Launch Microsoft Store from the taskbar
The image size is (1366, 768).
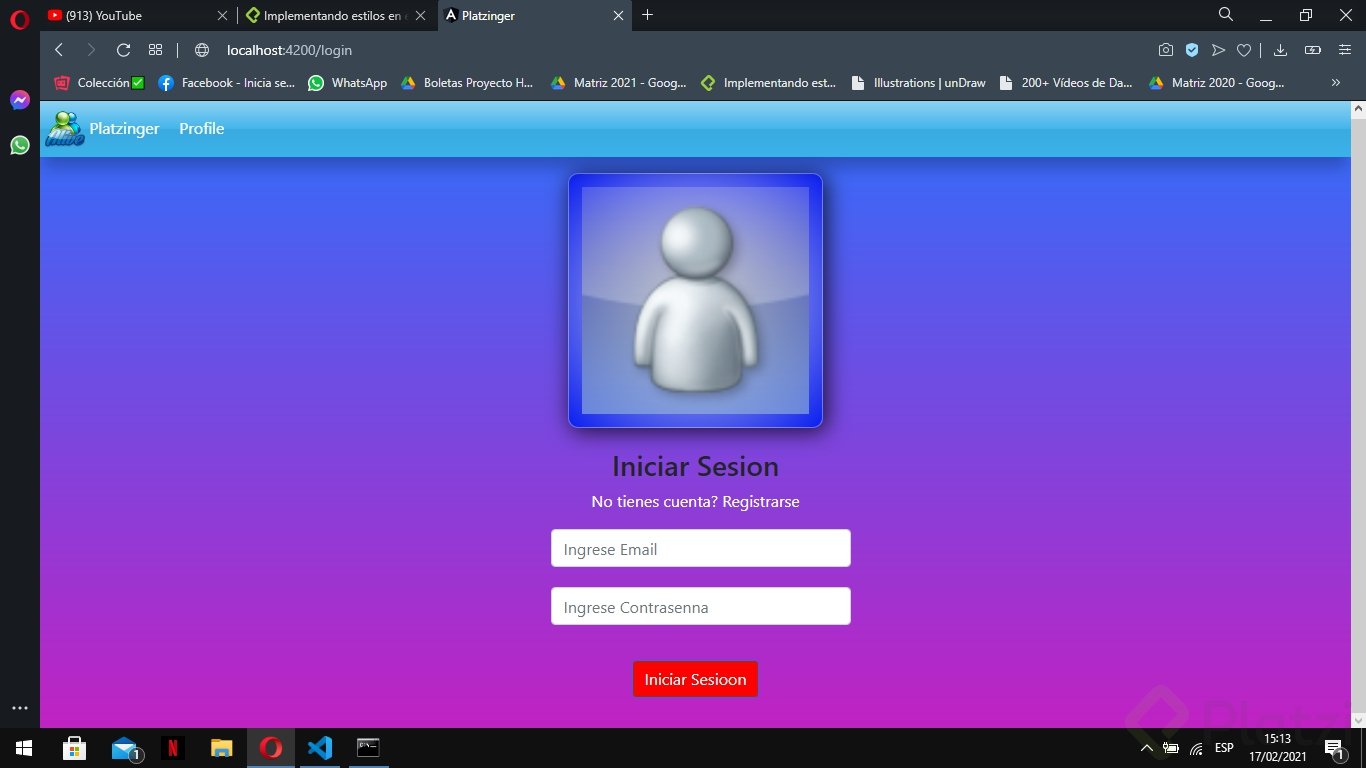[x=74, y=748]
